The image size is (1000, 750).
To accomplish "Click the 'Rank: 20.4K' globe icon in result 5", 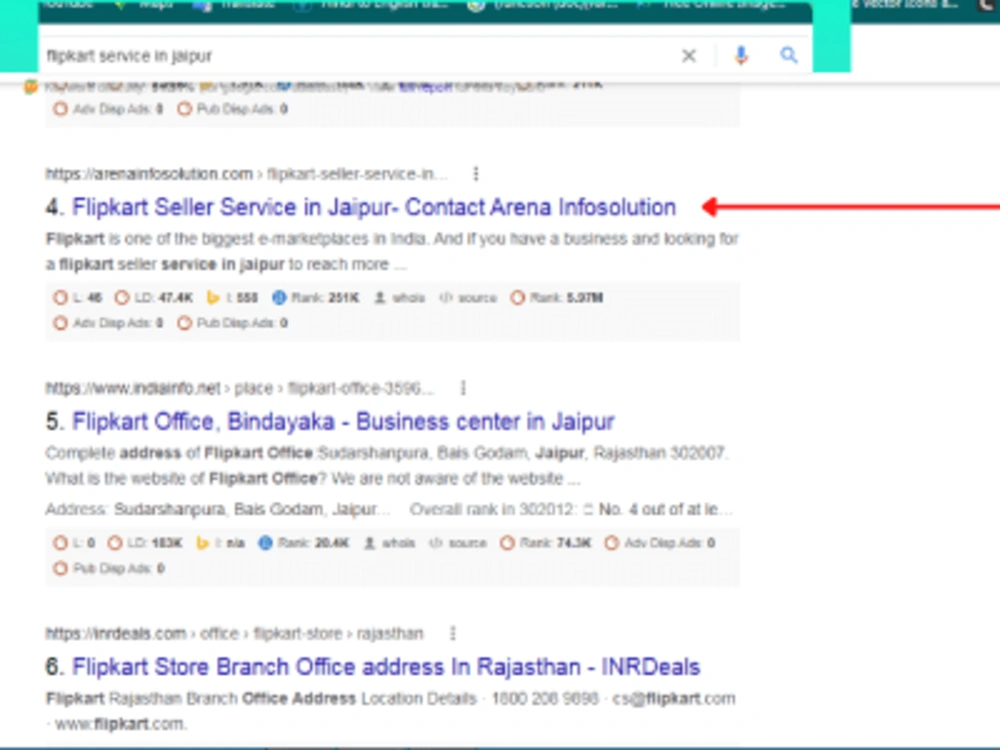I will (265, 543).
